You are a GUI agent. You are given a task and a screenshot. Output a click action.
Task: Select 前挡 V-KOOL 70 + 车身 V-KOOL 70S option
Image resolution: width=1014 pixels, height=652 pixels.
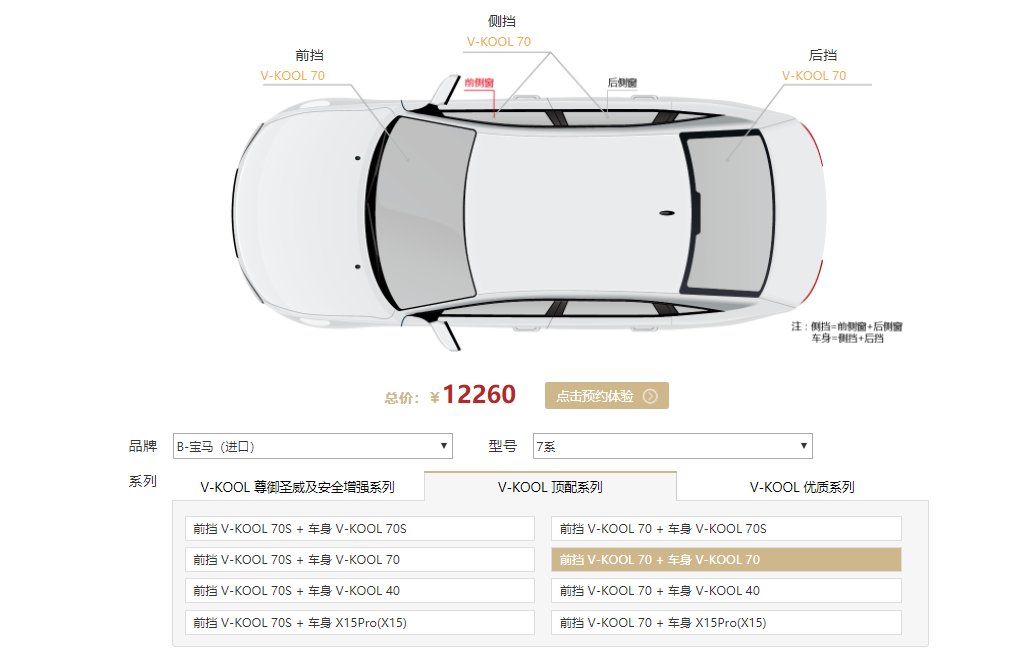click(x=726, y=528)
